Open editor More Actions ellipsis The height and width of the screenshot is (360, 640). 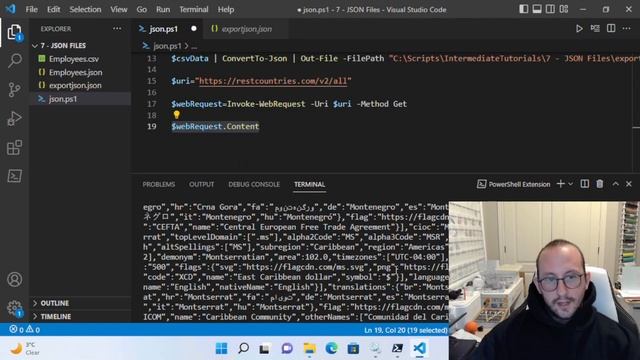coord(627,29)
